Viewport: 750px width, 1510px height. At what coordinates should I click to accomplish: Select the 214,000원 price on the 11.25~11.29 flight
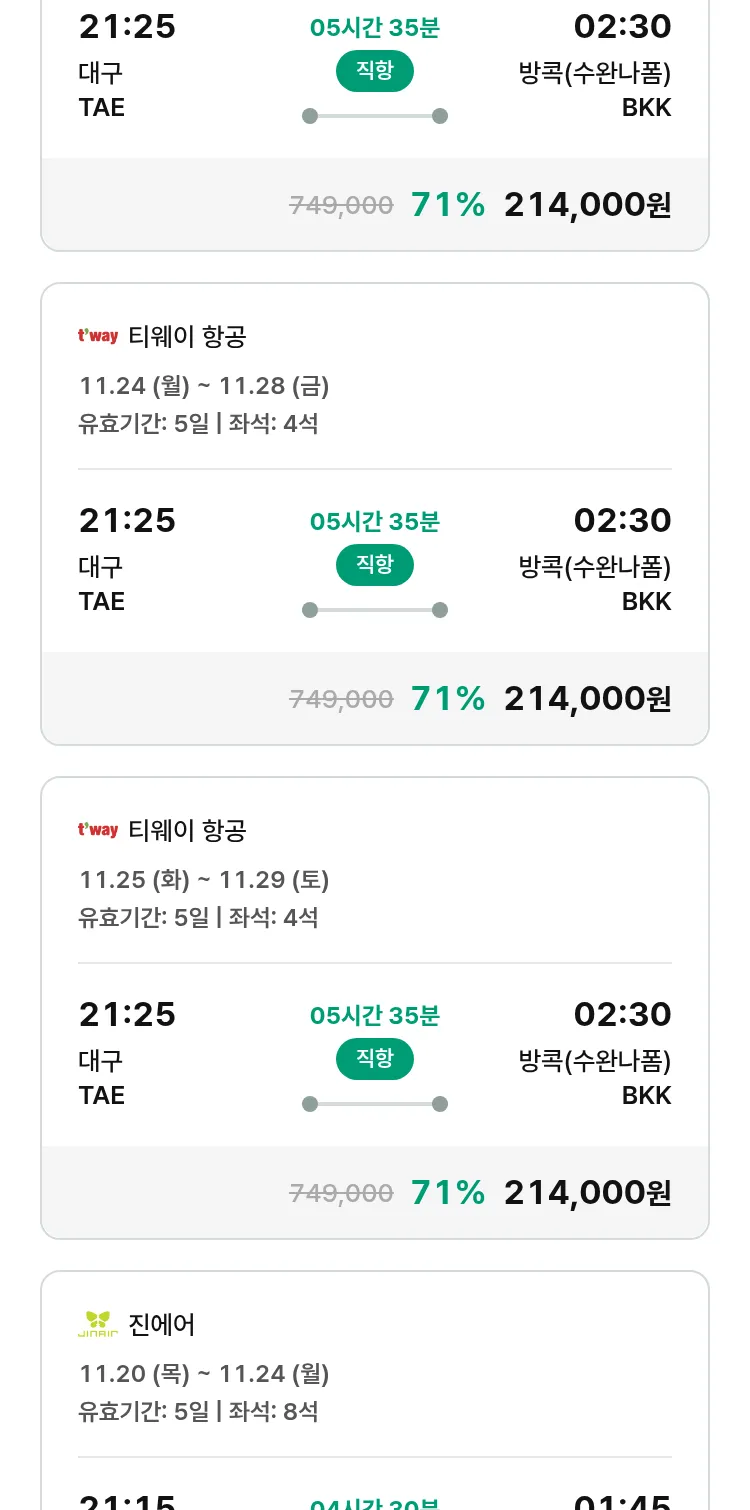(587, 1192)
